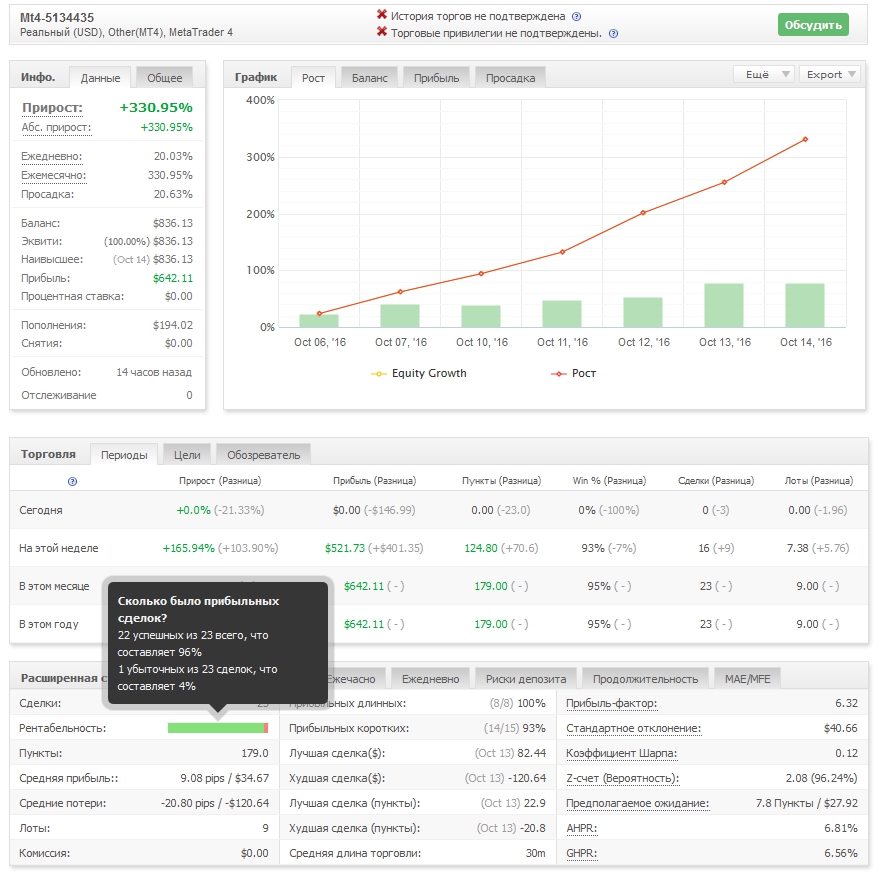
Task: Click the +165.94% weekly growth value
Action: coord(188,548)
